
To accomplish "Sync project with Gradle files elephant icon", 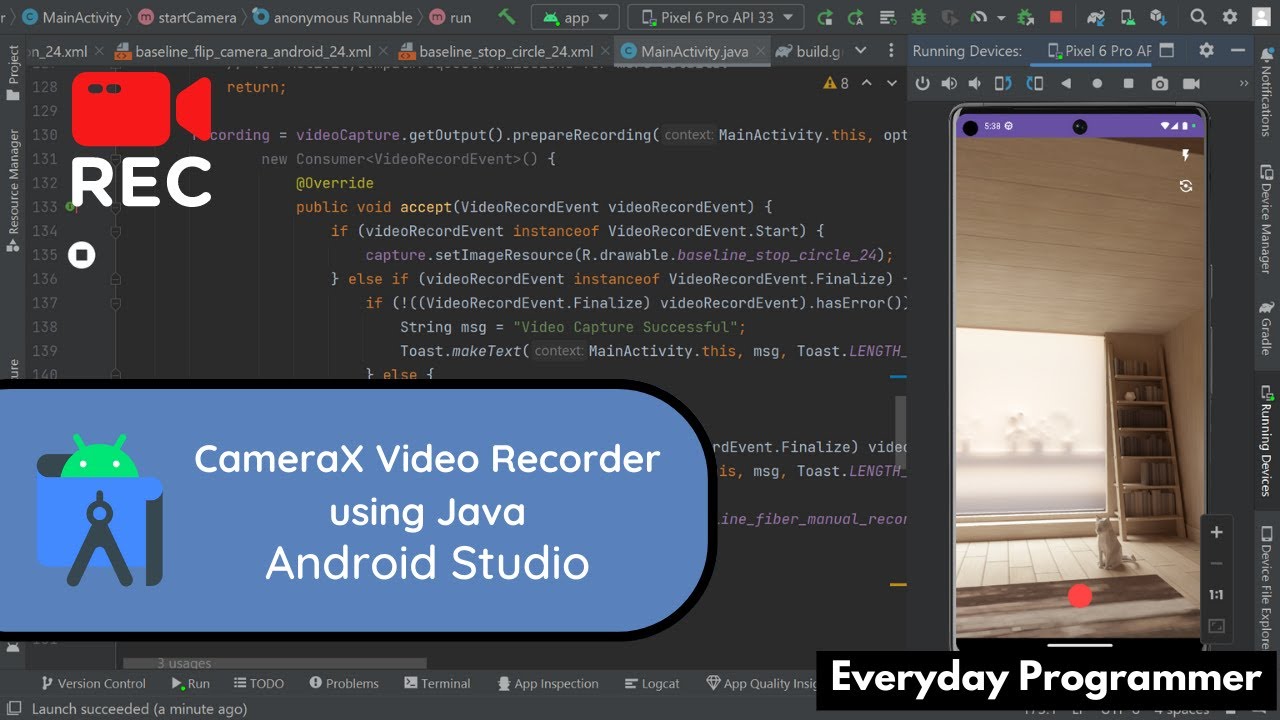I will tap(1097, 17).
